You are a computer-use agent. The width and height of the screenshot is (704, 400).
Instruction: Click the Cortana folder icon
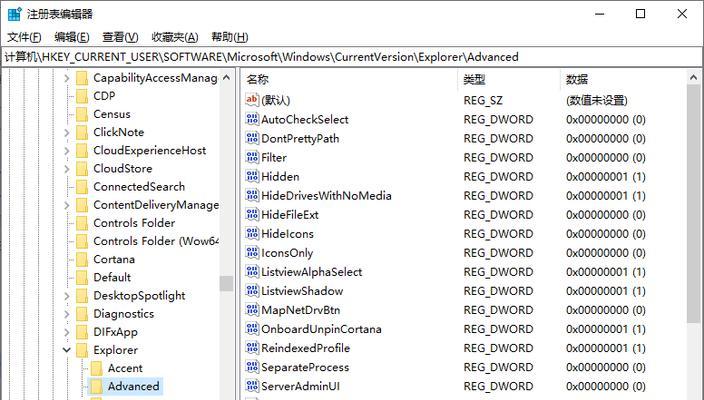click(x=82, y=259)
